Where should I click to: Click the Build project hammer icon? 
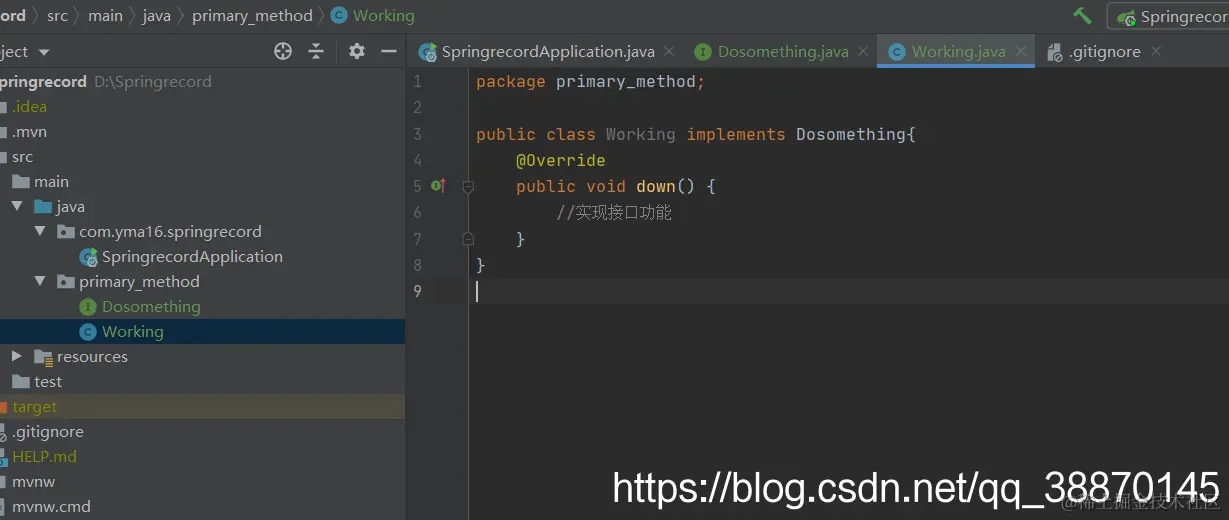coord(1082,16)
